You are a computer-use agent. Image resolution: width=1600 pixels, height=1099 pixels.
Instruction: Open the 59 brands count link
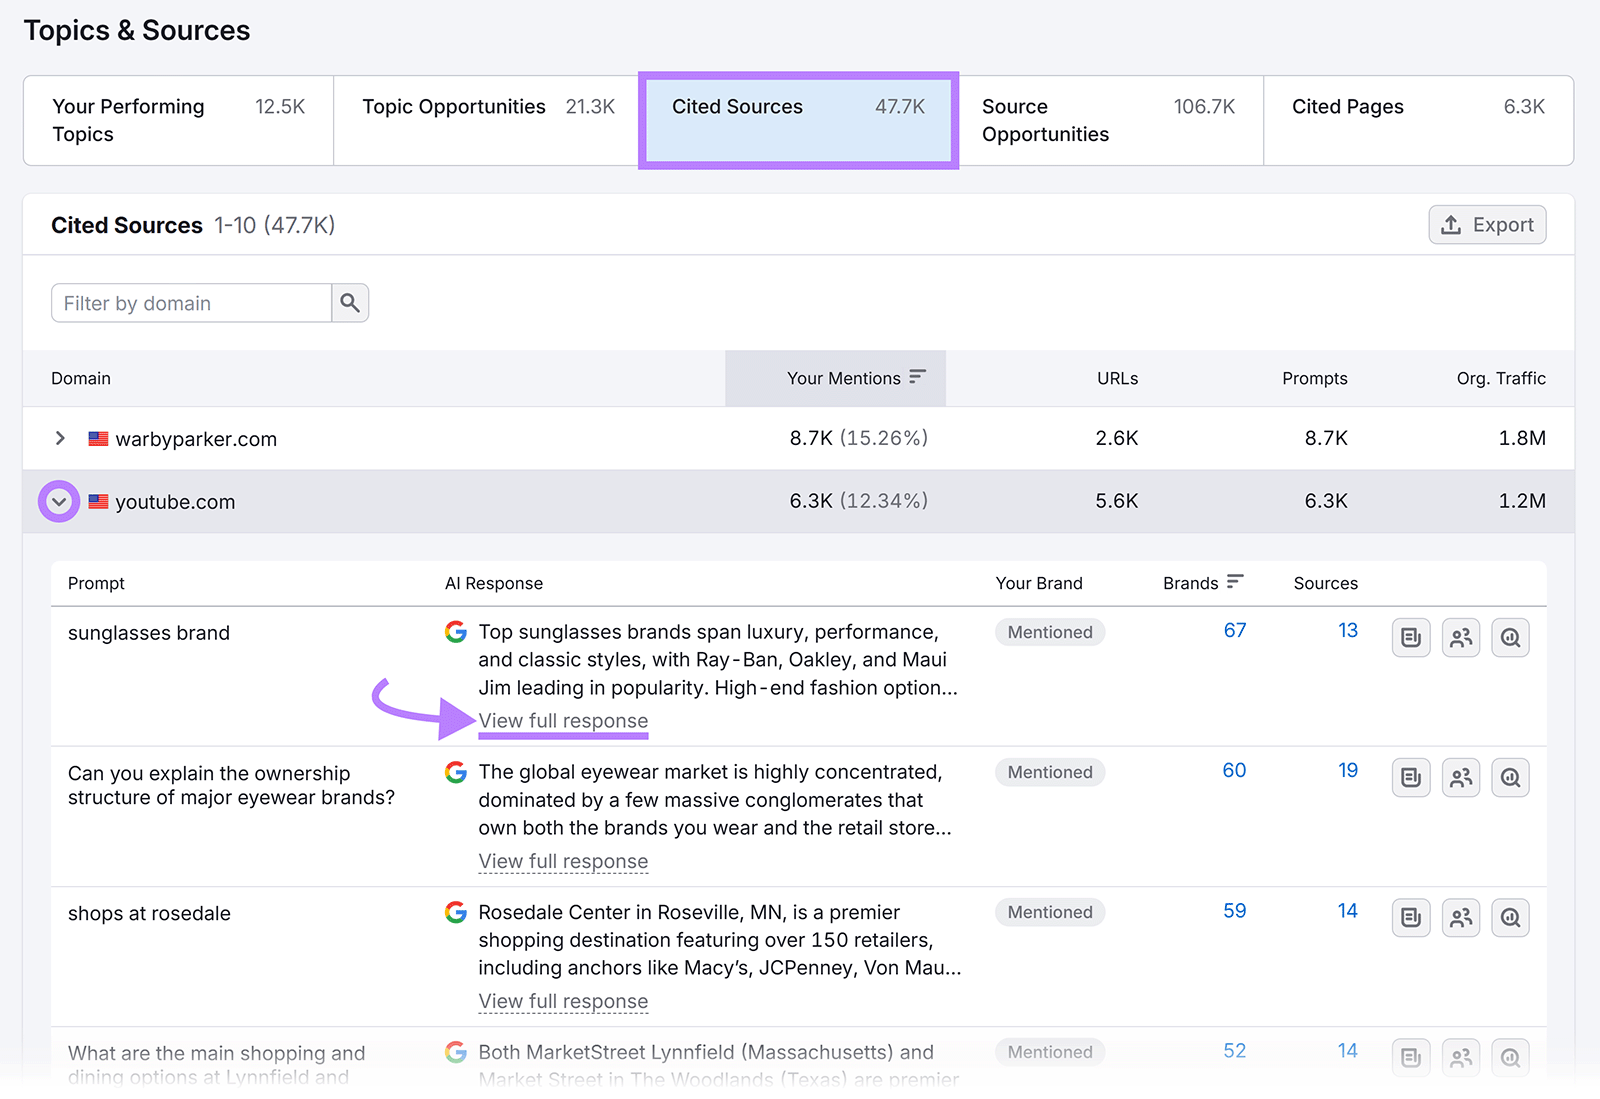tap(1235, 911)
